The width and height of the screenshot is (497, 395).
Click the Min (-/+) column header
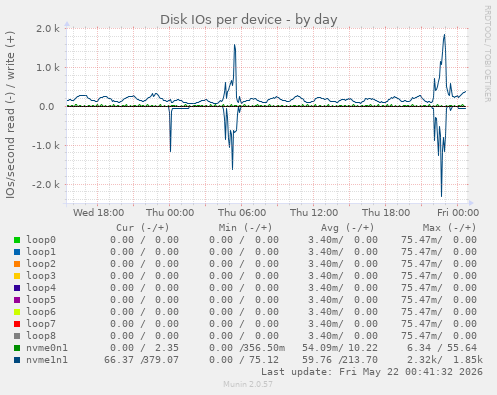point(245,228)
